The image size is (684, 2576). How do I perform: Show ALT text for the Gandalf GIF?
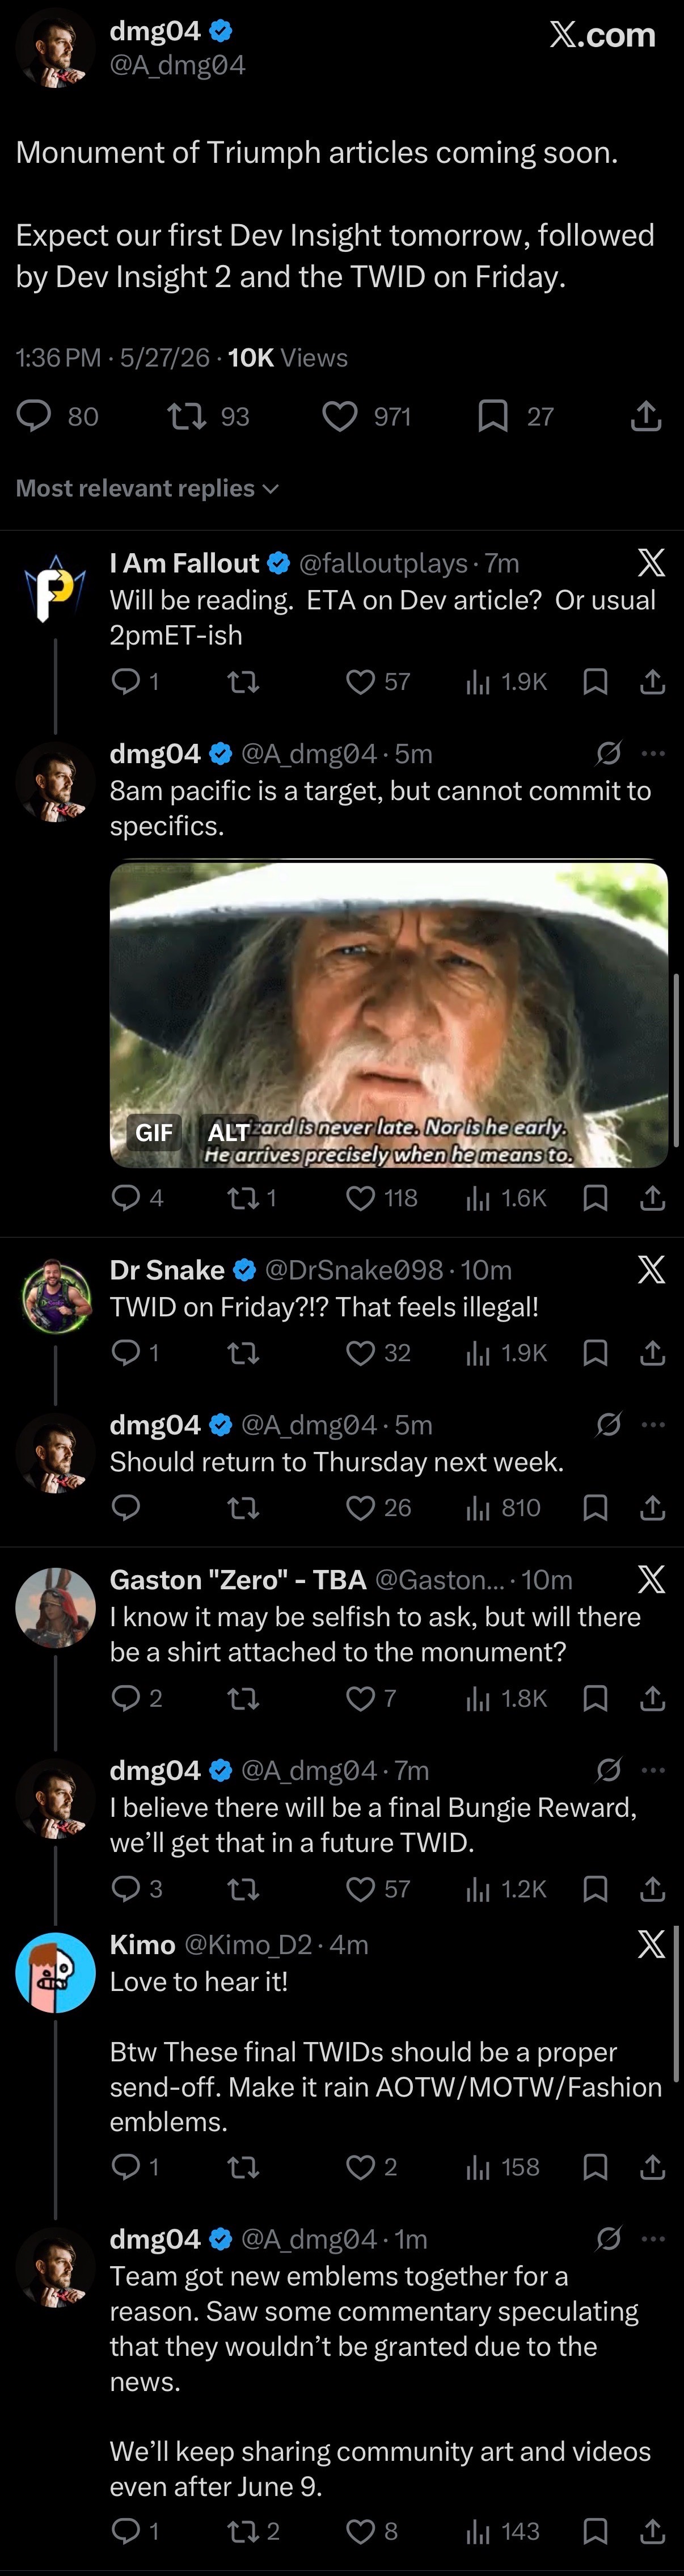227,1132
